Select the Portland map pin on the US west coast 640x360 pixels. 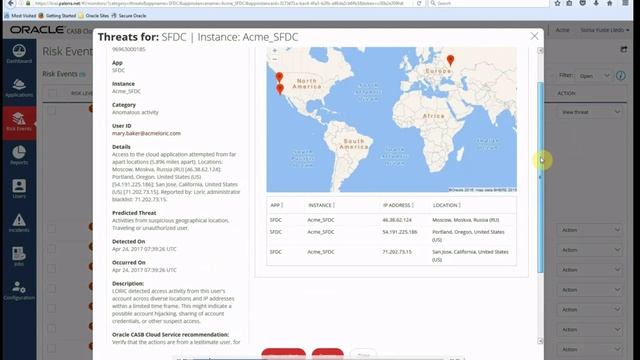click(x=279, y=77)
